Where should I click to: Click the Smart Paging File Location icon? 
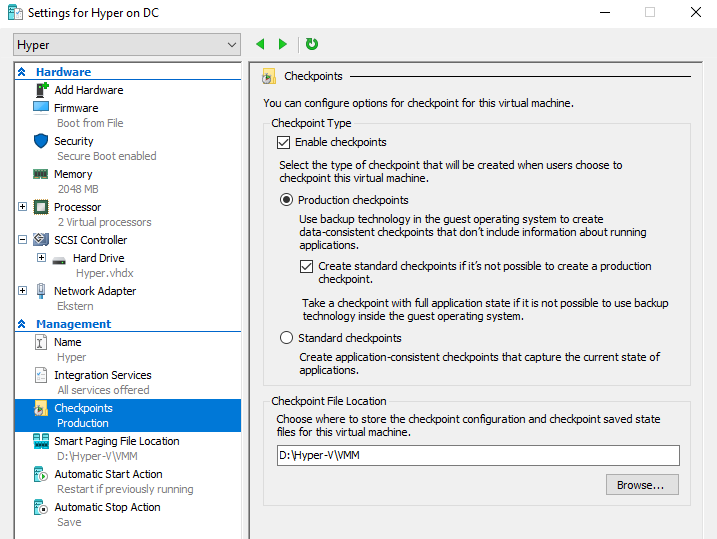41,441
